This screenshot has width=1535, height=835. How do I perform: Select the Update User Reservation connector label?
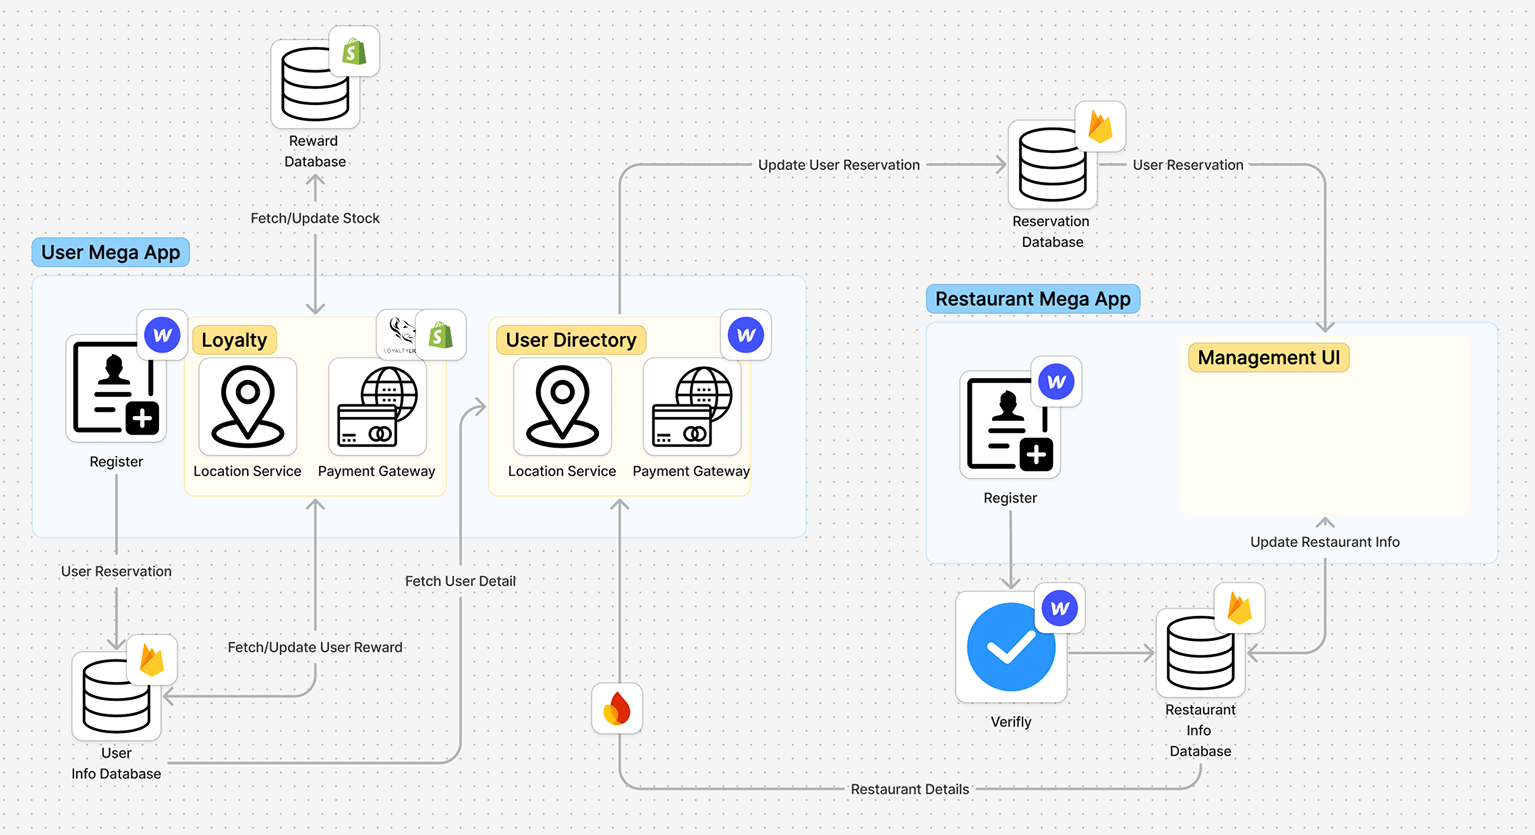tap(838, 165)
